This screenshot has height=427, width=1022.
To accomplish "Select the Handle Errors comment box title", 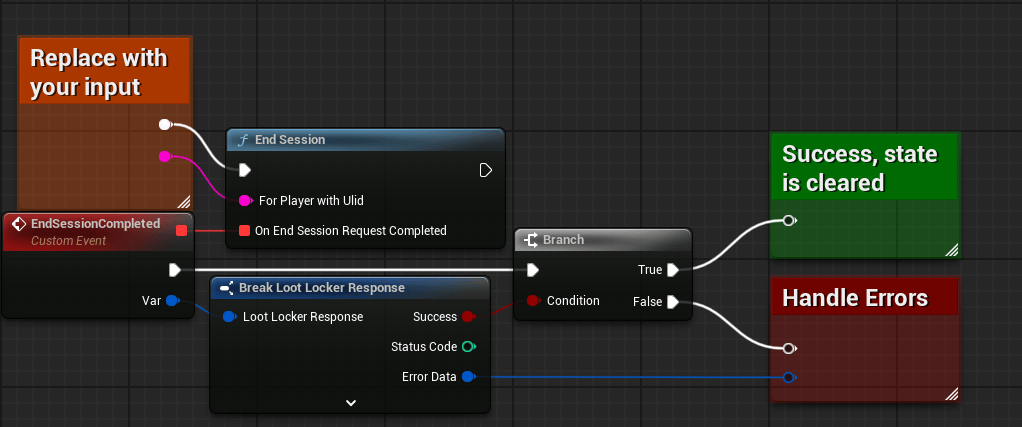I will (855, 298).
